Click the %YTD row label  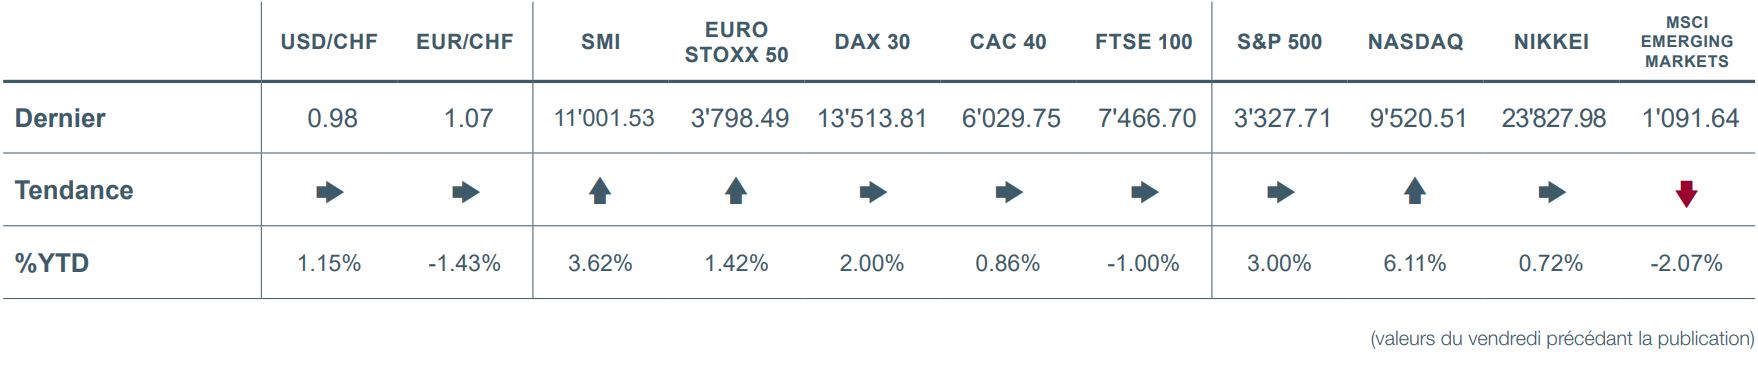point(52,263)
